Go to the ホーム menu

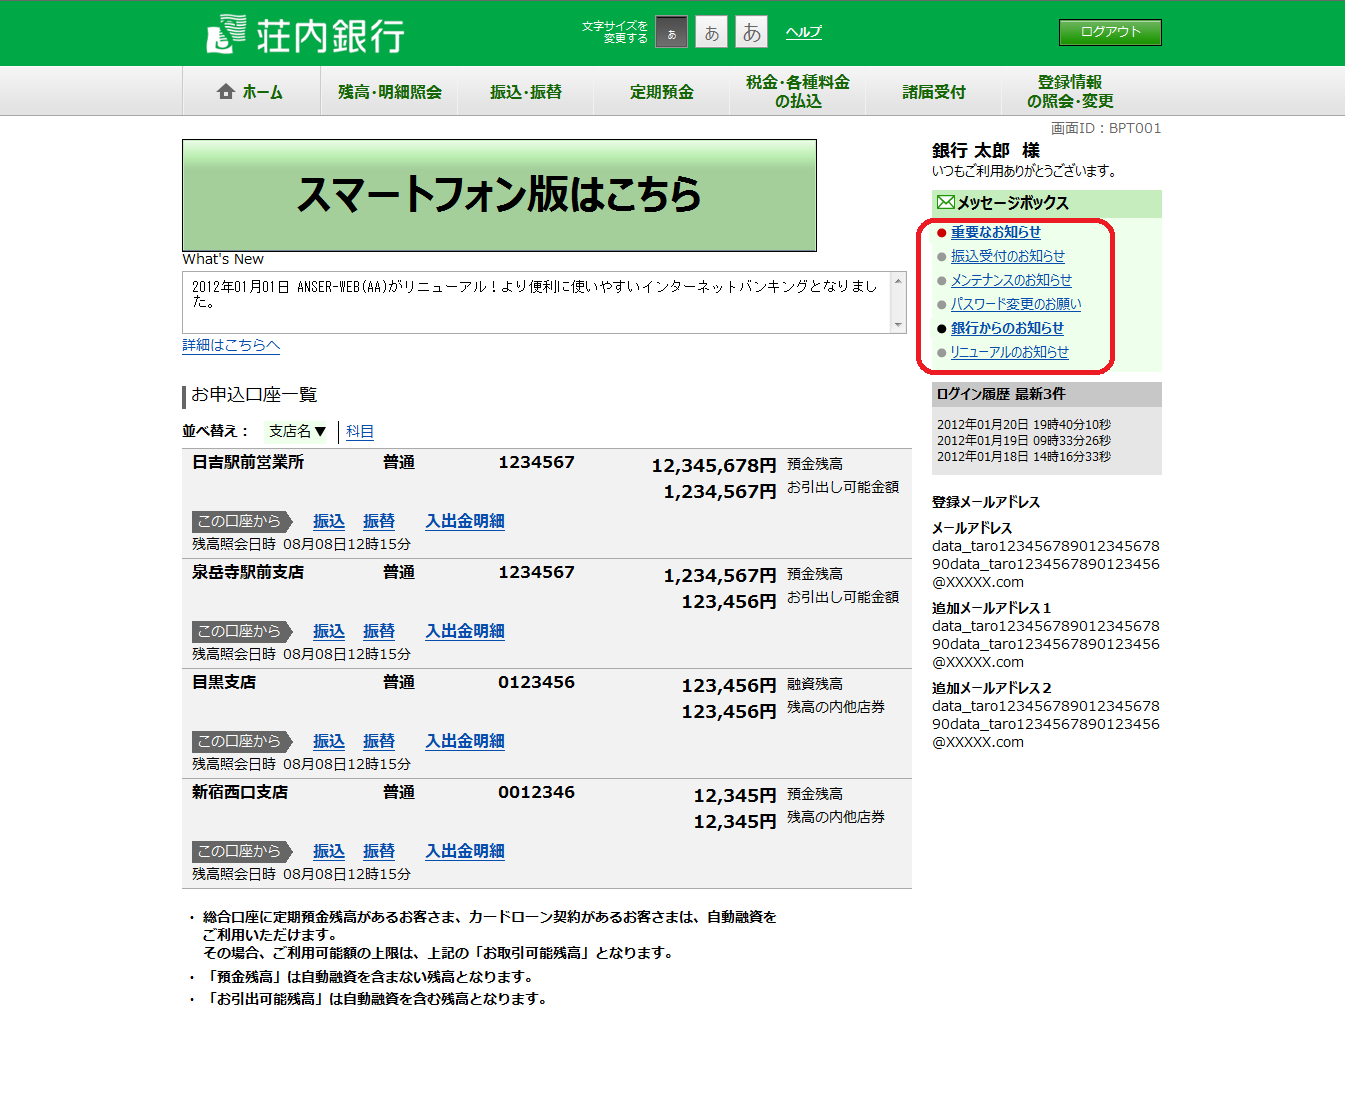point(251,92)
